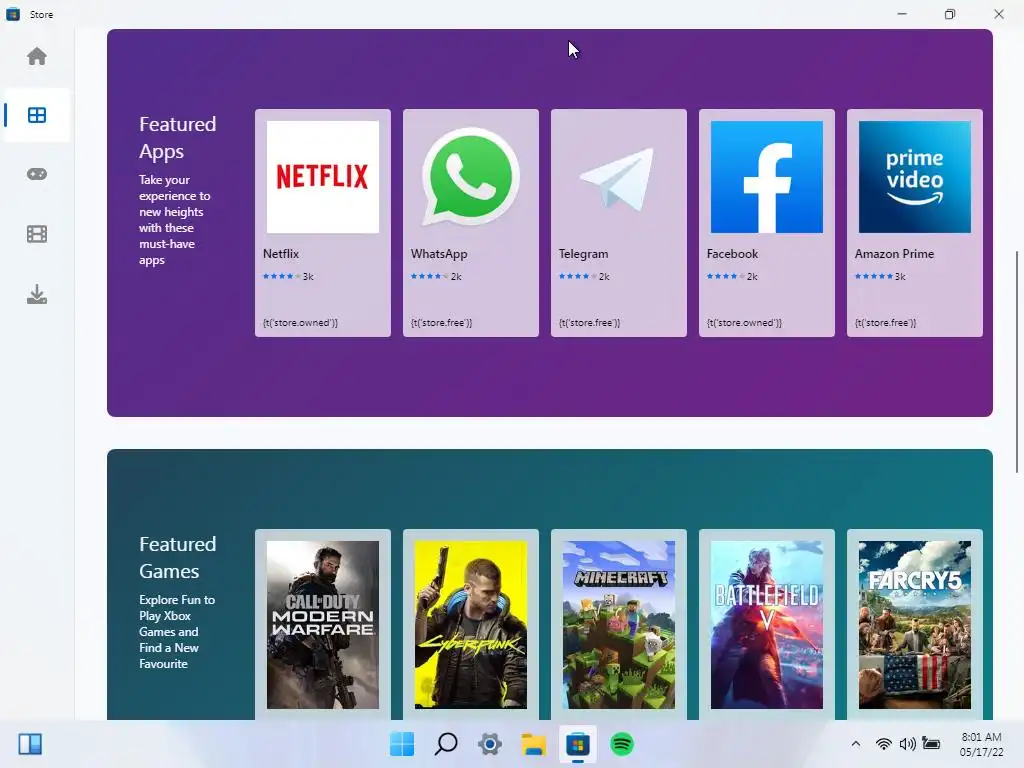Close the Store window

tap(999, 14)
